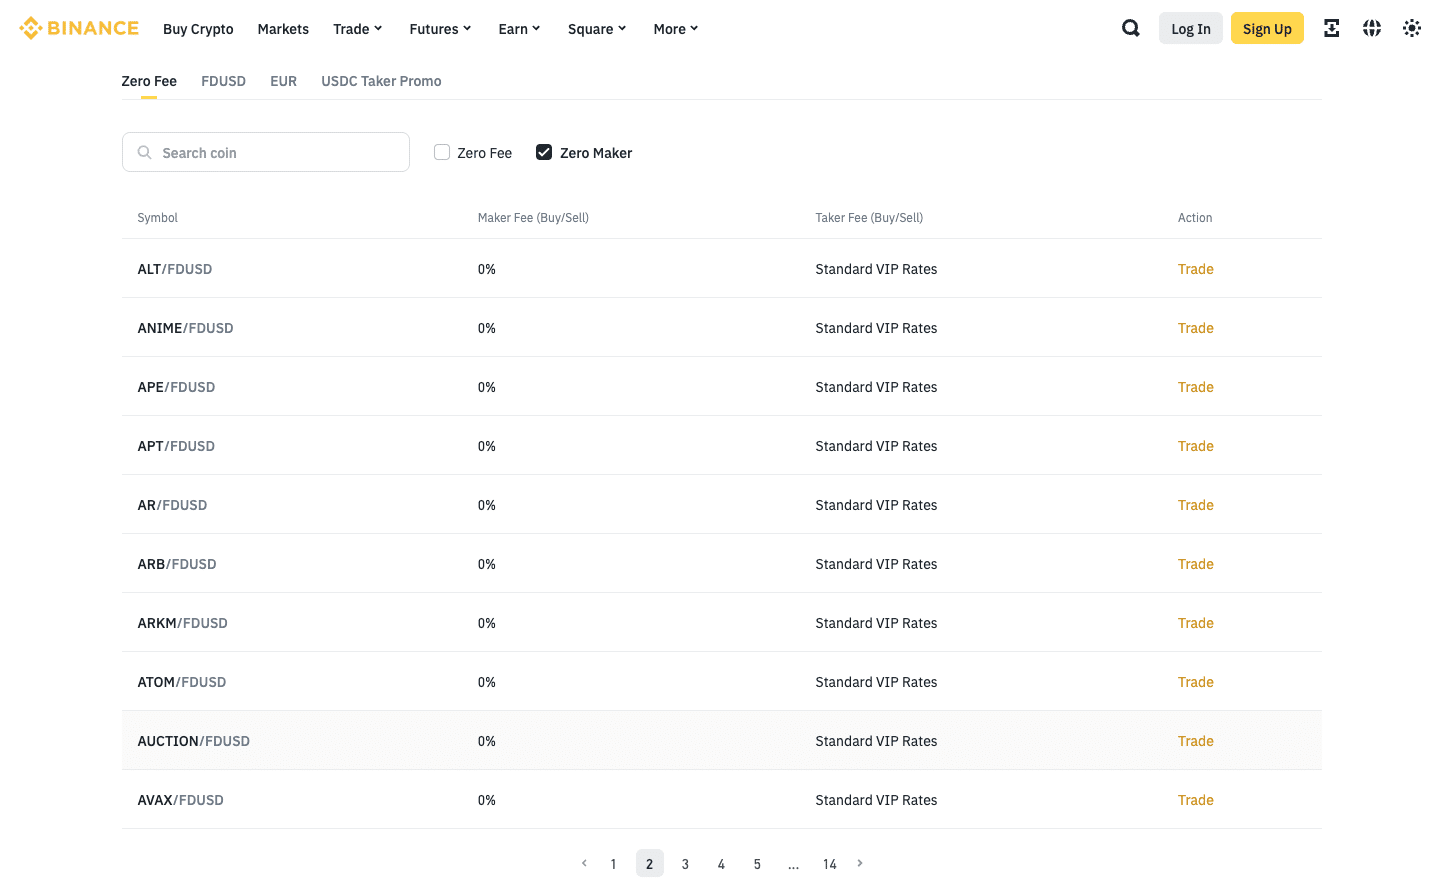The width and height of the screenshot is (1436, 890).
Task: Select the USDC Taker Promo tab
Action: (x=381, y=81)
